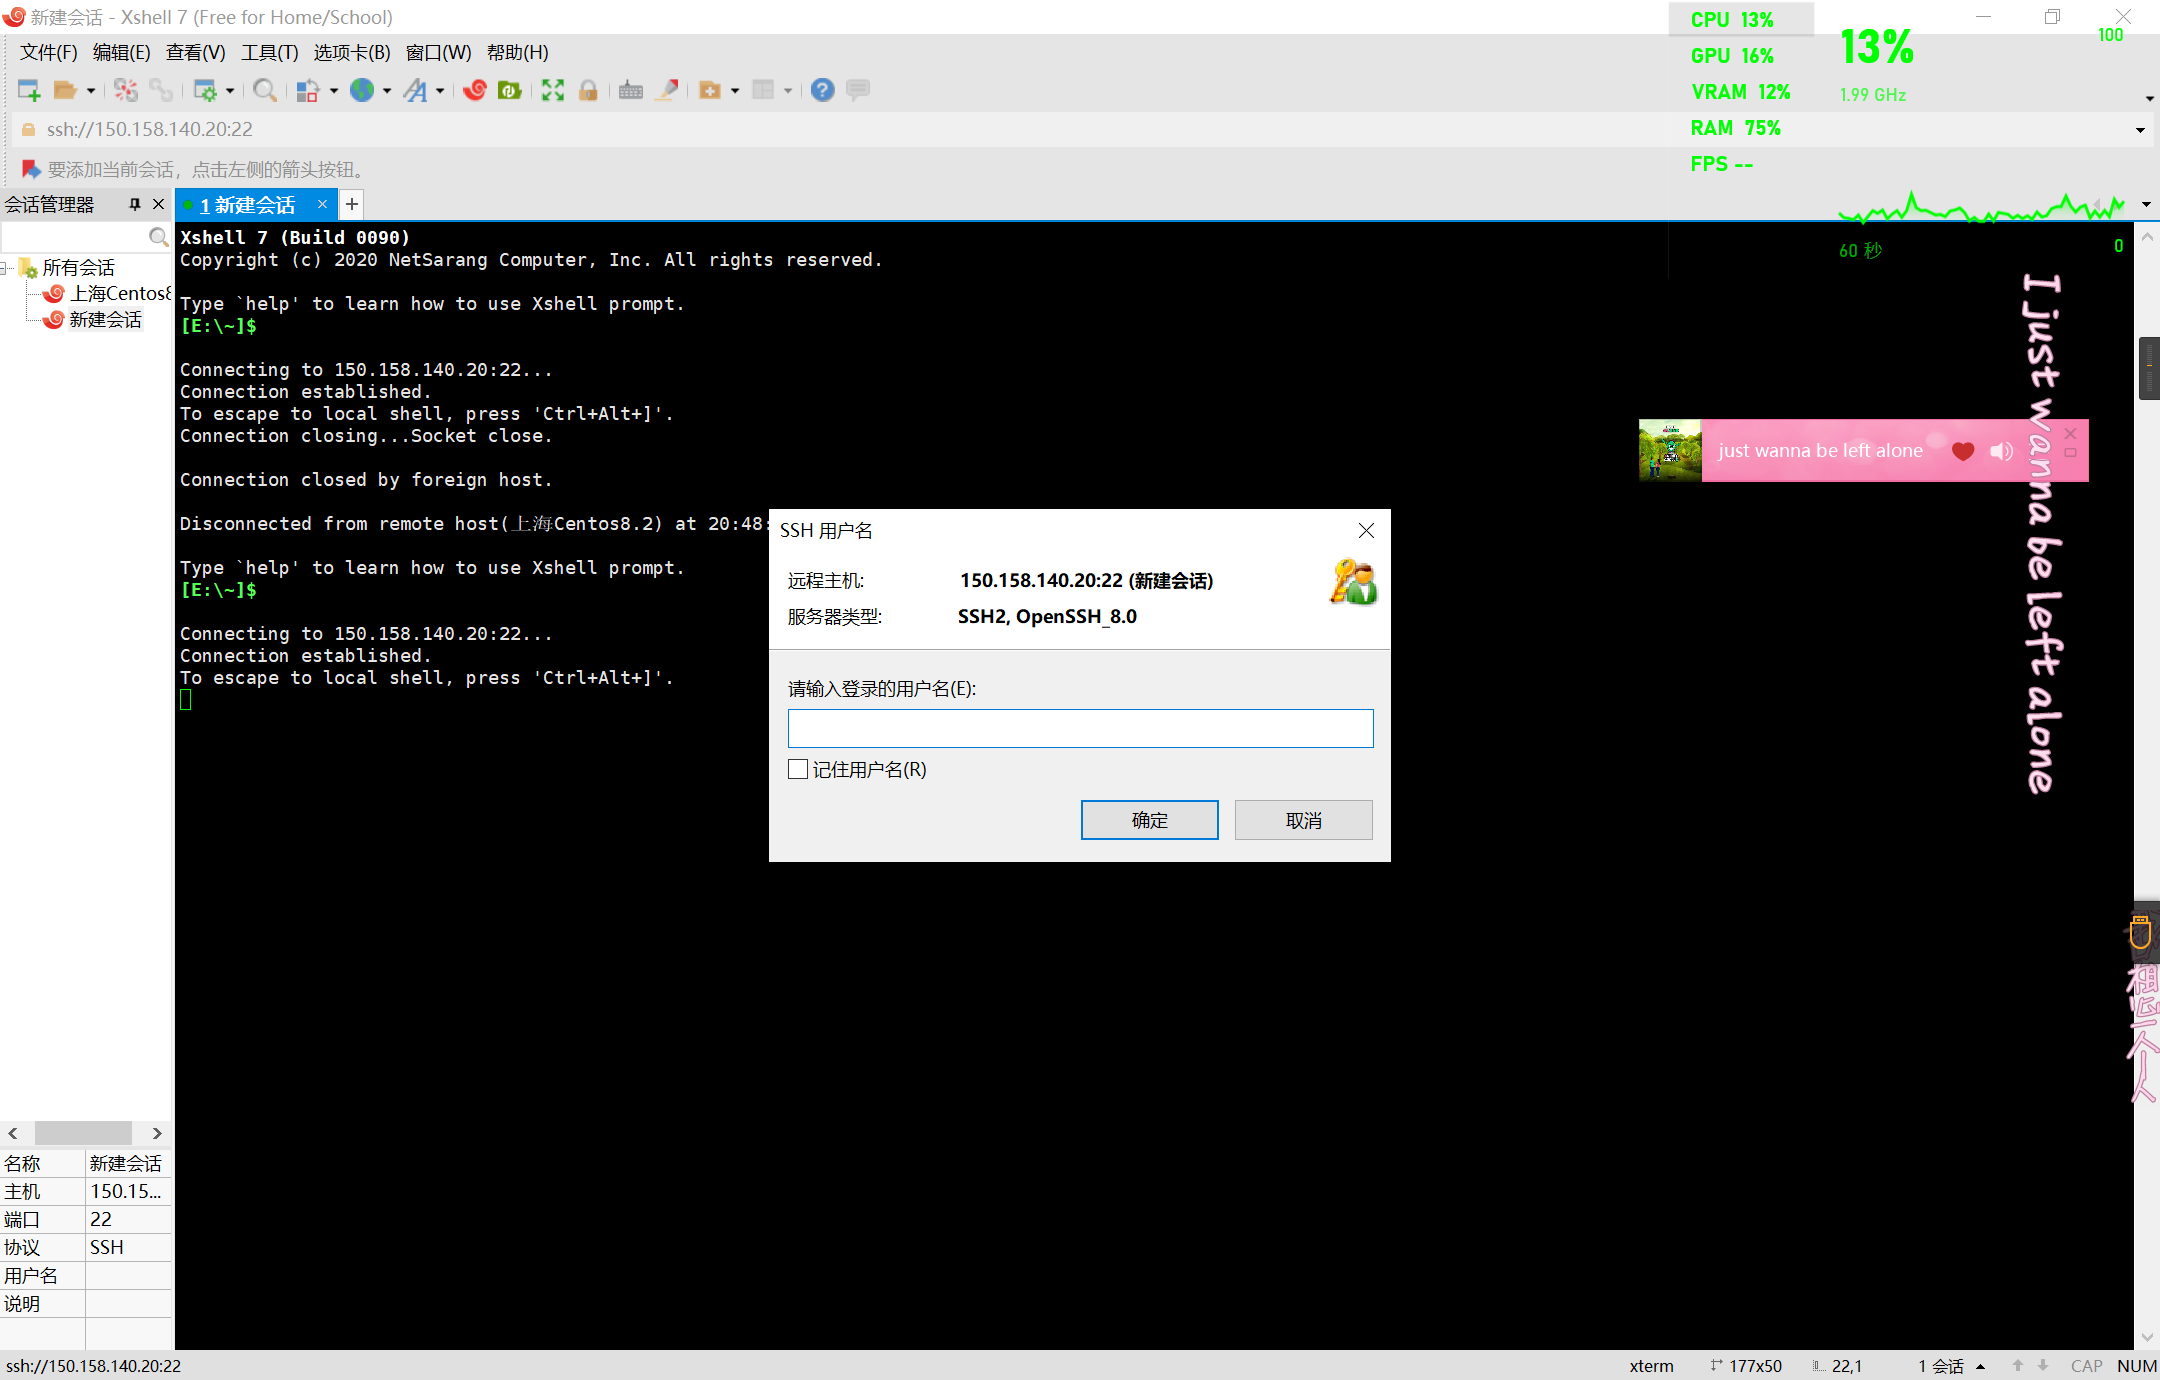
Task: Click 取消 button in SSH dialog
Action: (1304, 820)
